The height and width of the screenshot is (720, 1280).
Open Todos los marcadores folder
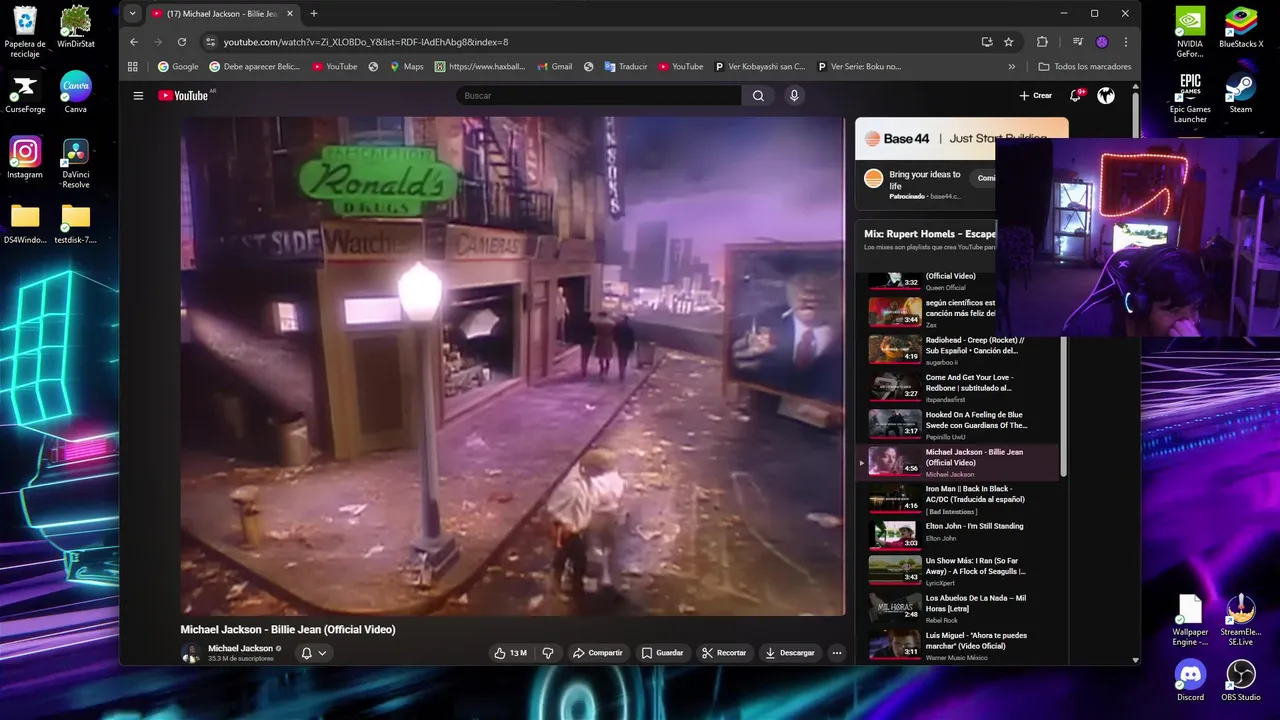1085,67
